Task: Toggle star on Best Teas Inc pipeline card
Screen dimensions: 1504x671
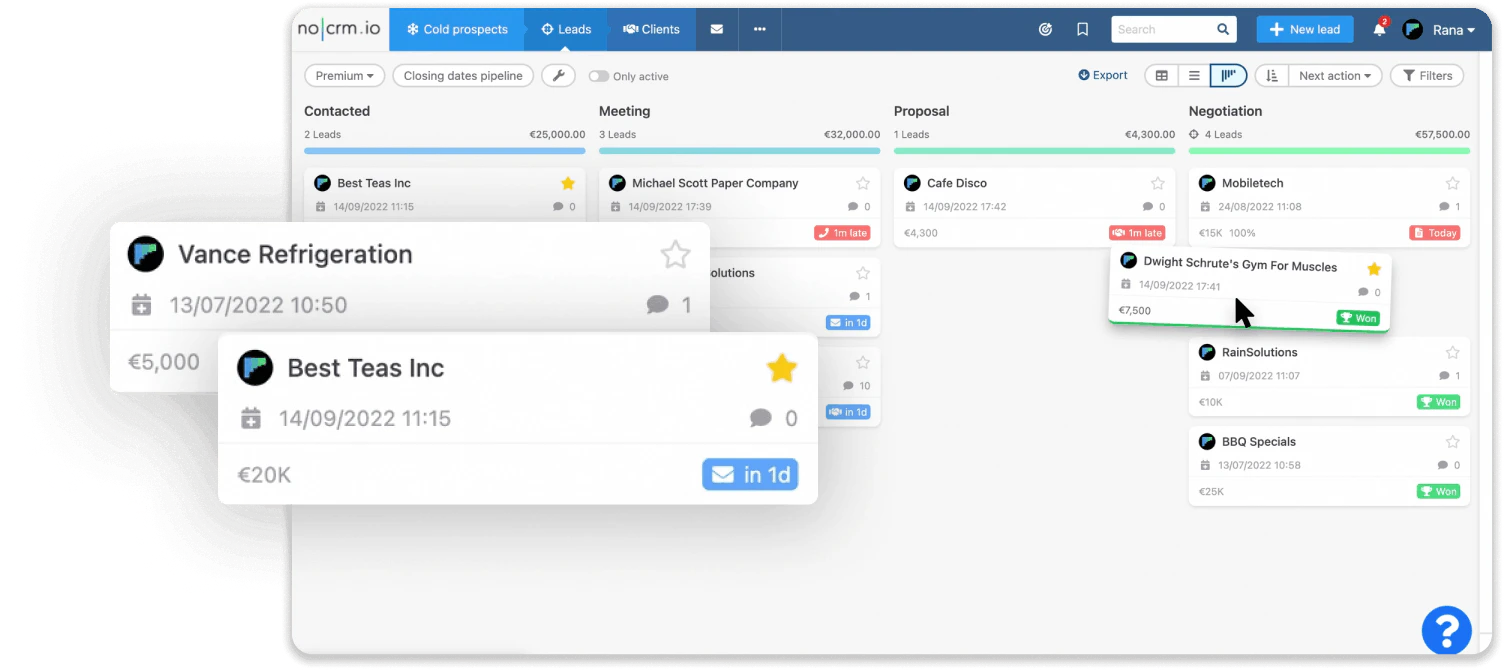Action: 568,183
